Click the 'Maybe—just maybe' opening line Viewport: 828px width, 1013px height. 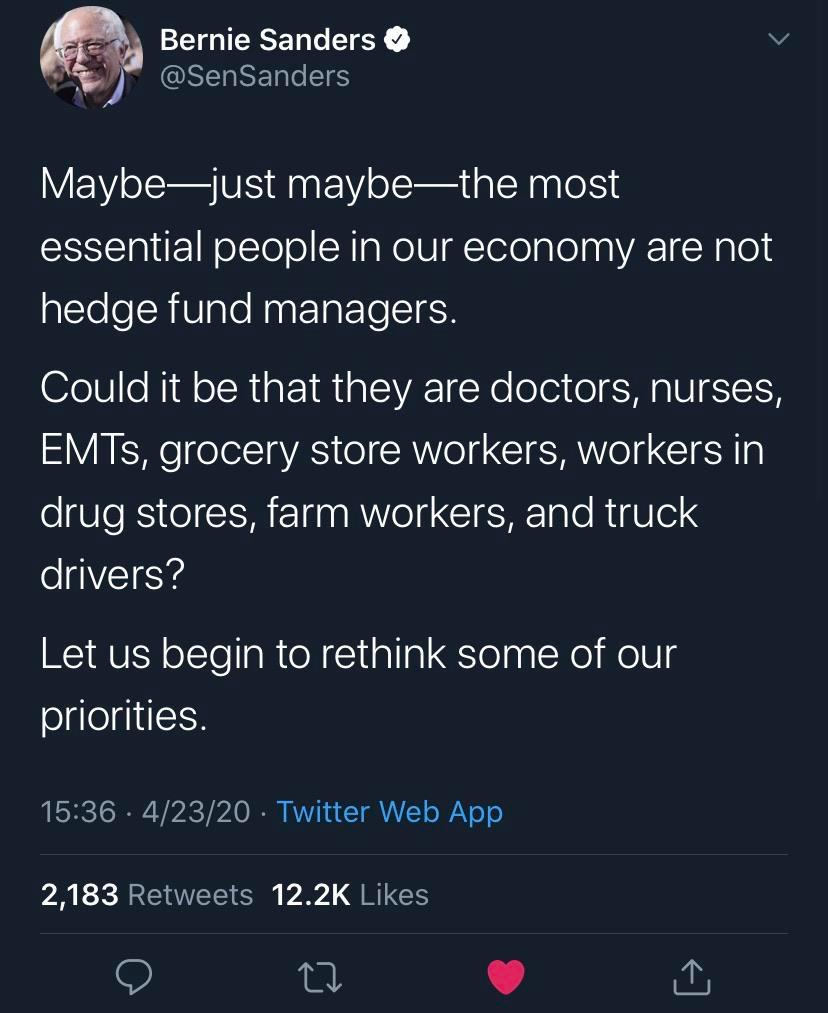pos(330,184)
